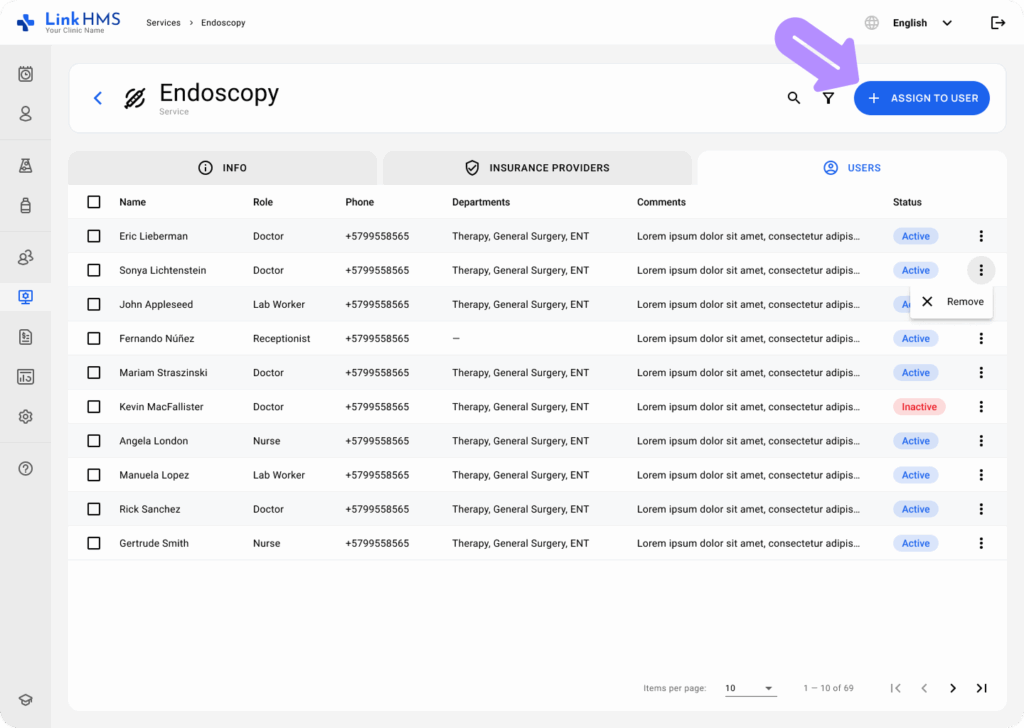This screenshot has width=1024, height=728.
Task: Go to the last page with pagination arrow
Action: [x=981, y=688]
